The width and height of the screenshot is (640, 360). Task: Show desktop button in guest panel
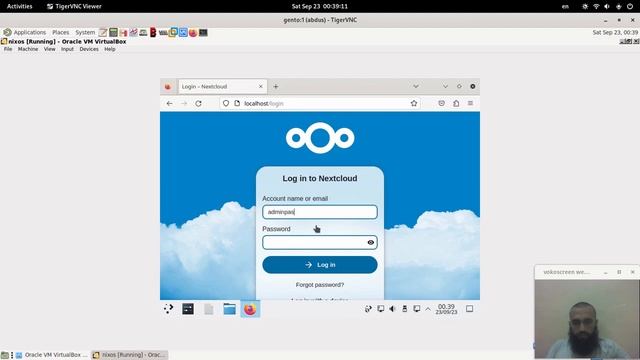[469, 309]
